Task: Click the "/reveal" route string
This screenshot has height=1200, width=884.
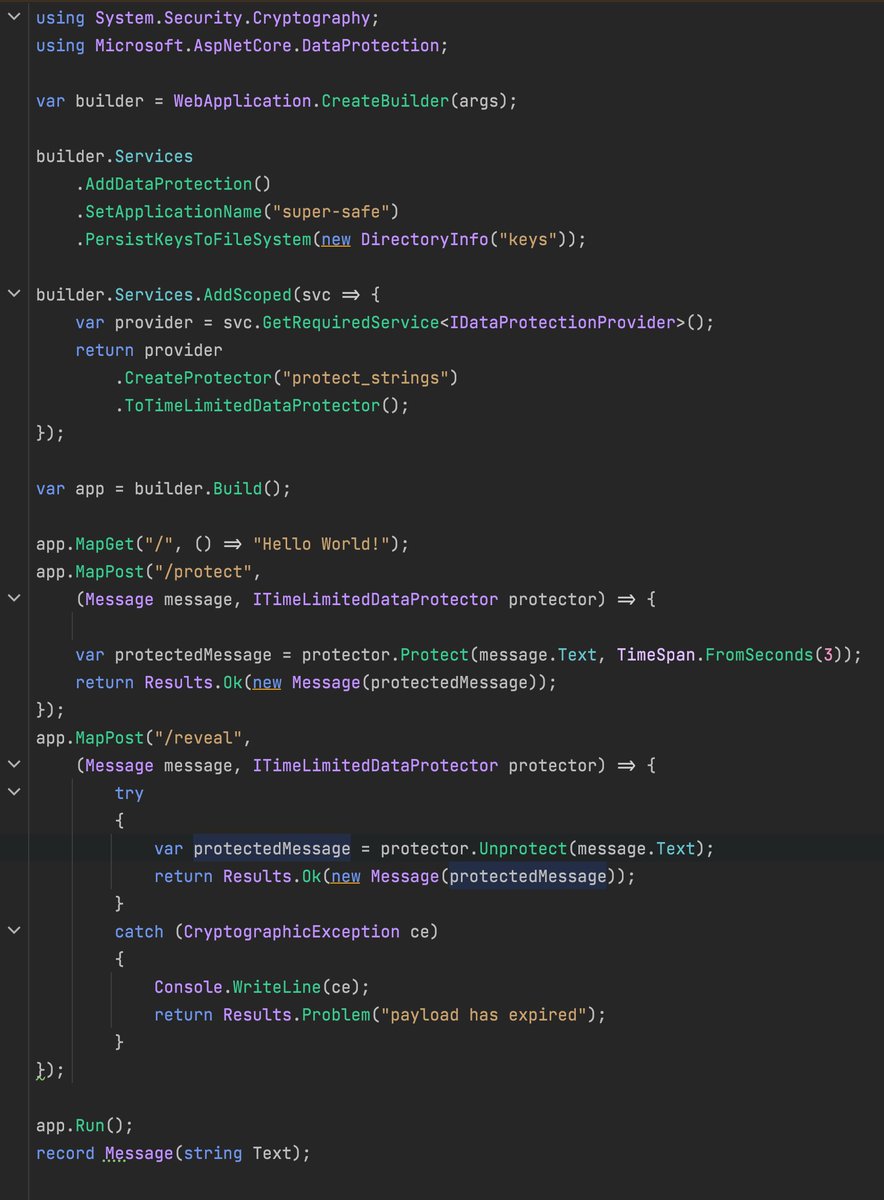Action: click(x=193, y=737)
